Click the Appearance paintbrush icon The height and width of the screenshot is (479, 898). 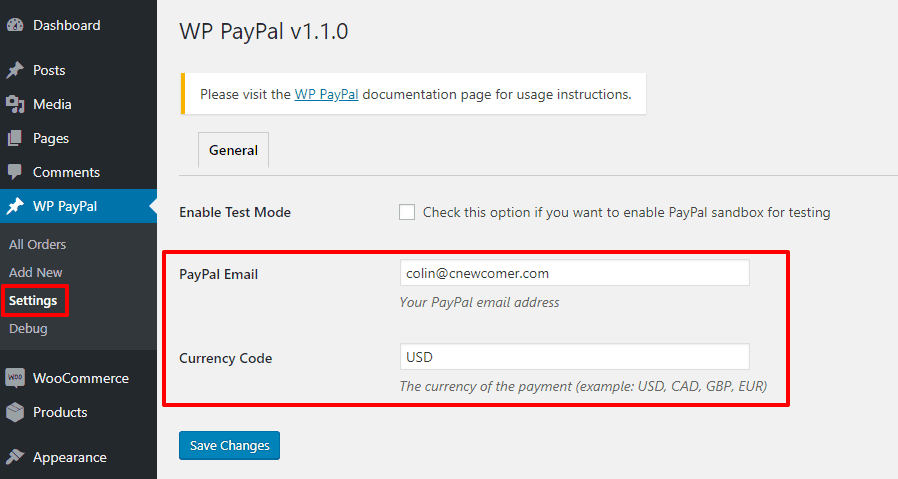(x=15, y=457)
